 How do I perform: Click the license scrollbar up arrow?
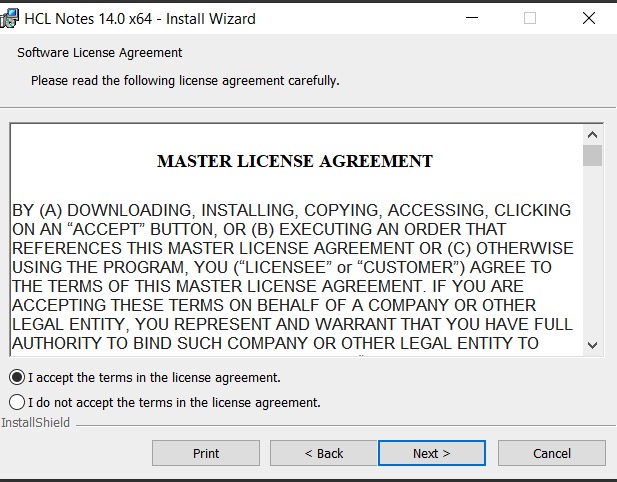[x=592, y=134]
